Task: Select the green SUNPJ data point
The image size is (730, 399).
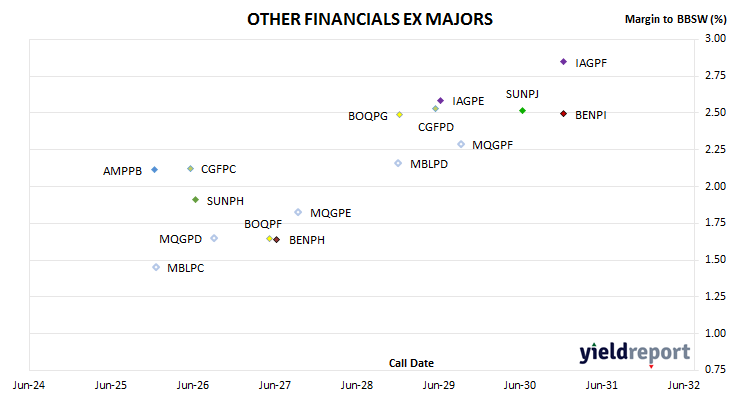Action: 522,110
